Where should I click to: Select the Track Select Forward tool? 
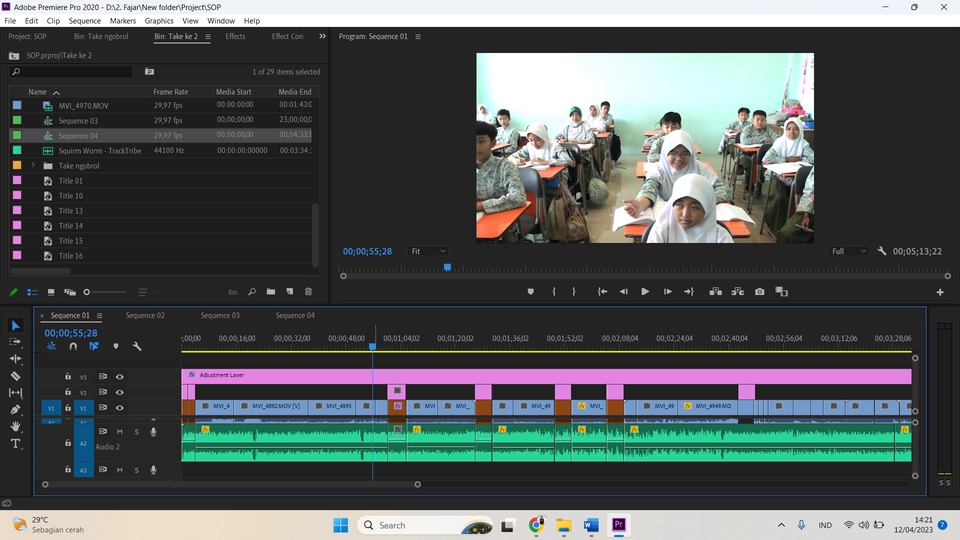pos(16,342)
